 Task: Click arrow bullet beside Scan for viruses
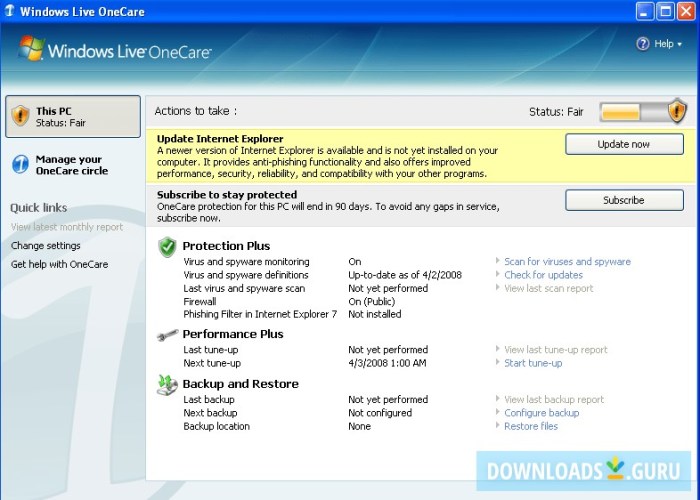[x=498, y=260]
